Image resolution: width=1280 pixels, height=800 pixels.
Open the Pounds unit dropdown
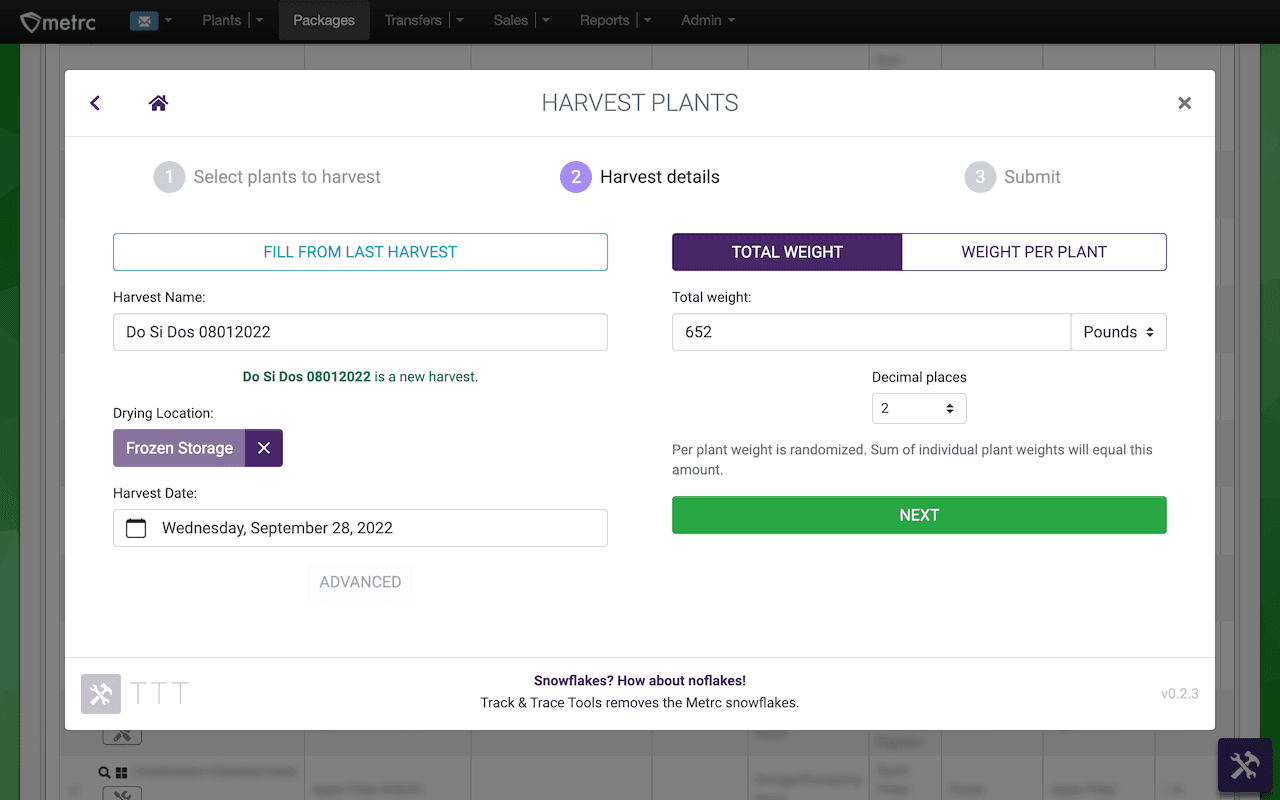coord(1118,331)
